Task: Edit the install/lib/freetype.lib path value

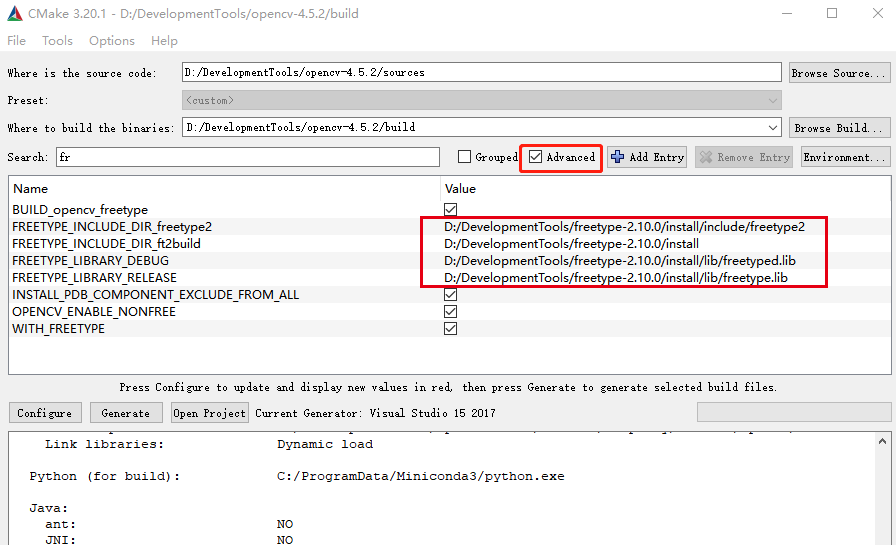Action: pos(616,278)
